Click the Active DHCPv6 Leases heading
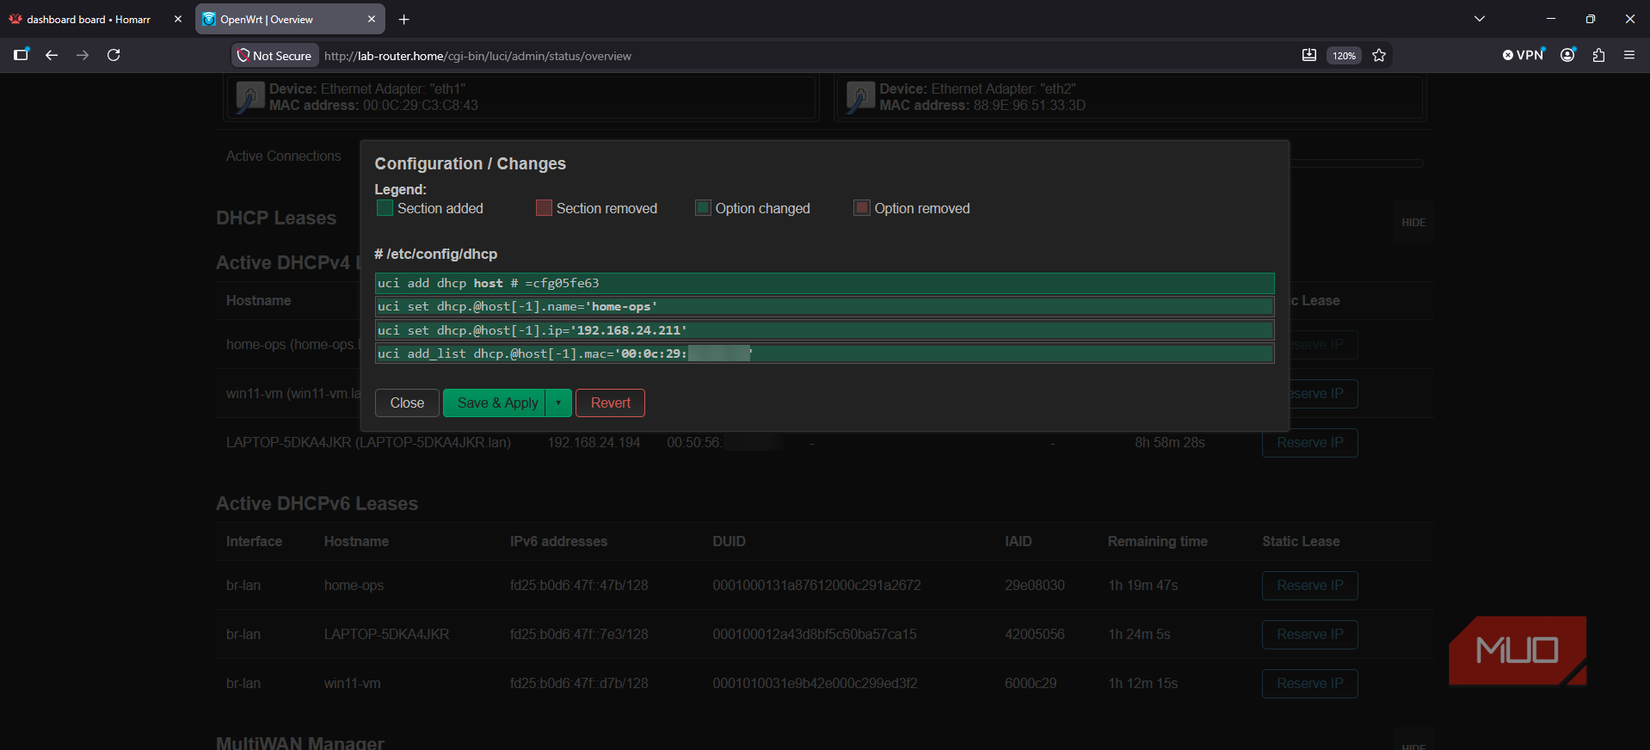 (317, 504)
